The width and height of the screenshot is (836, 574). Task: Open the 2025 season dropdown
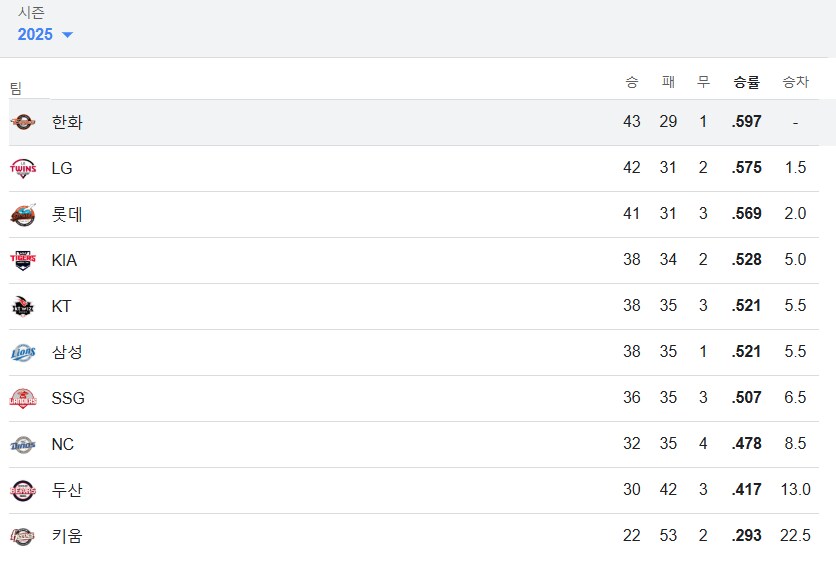point(45,35)
